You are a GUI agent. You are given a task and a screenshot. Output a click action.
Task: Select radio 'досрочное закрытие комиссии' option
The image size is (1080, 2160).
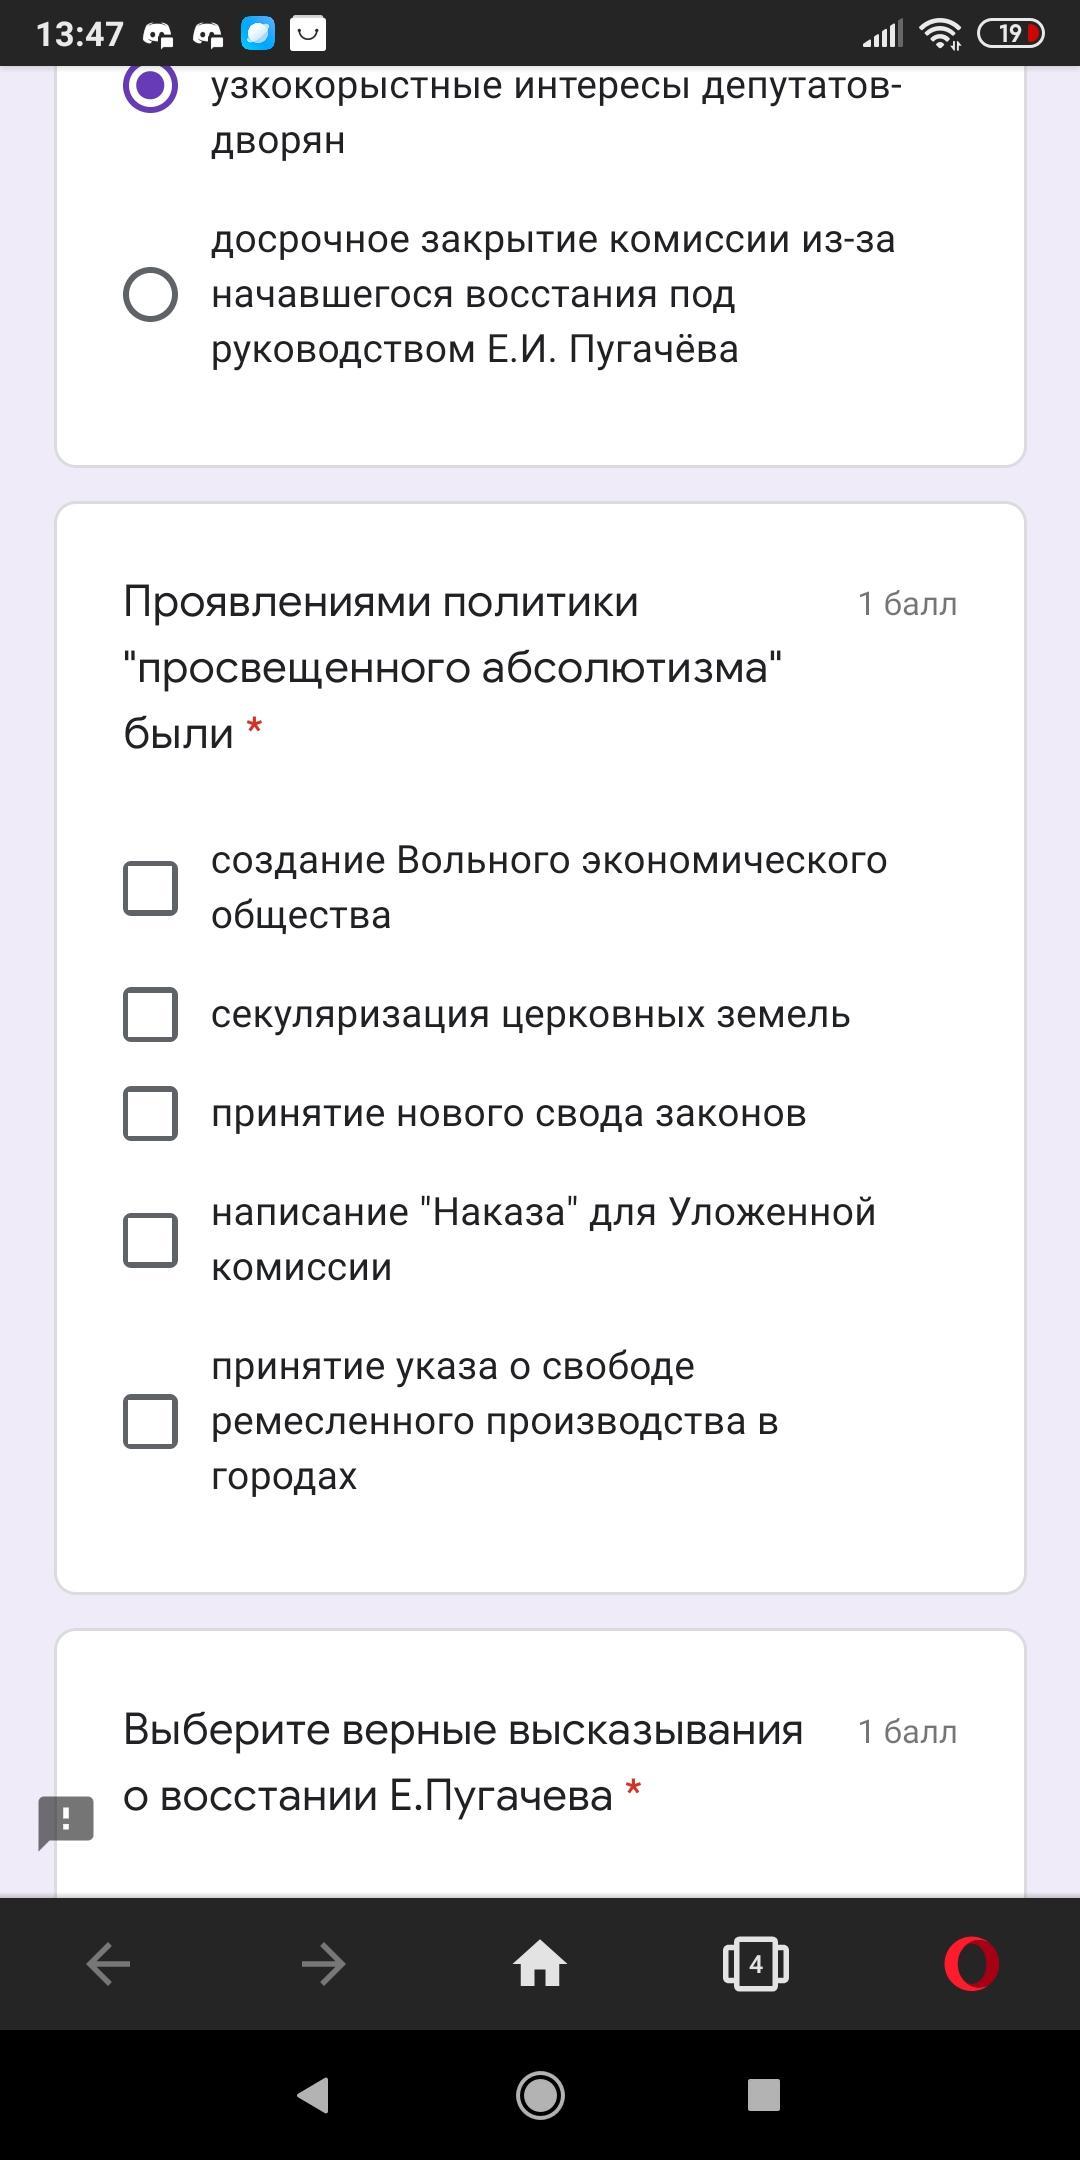pos(151,294)
